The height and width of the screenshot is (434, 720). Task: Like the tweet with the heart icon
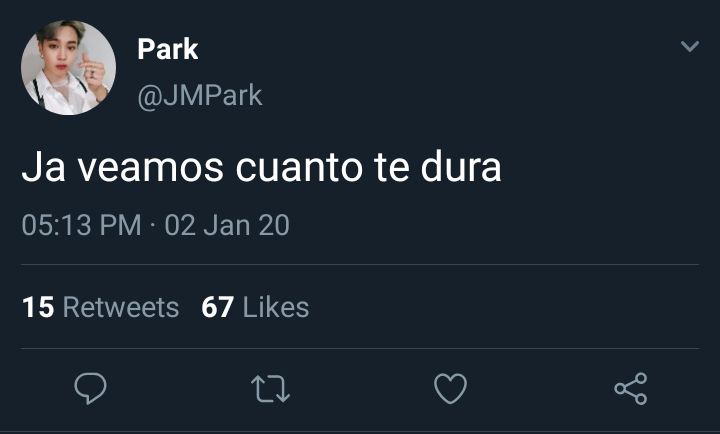(450, 389)
